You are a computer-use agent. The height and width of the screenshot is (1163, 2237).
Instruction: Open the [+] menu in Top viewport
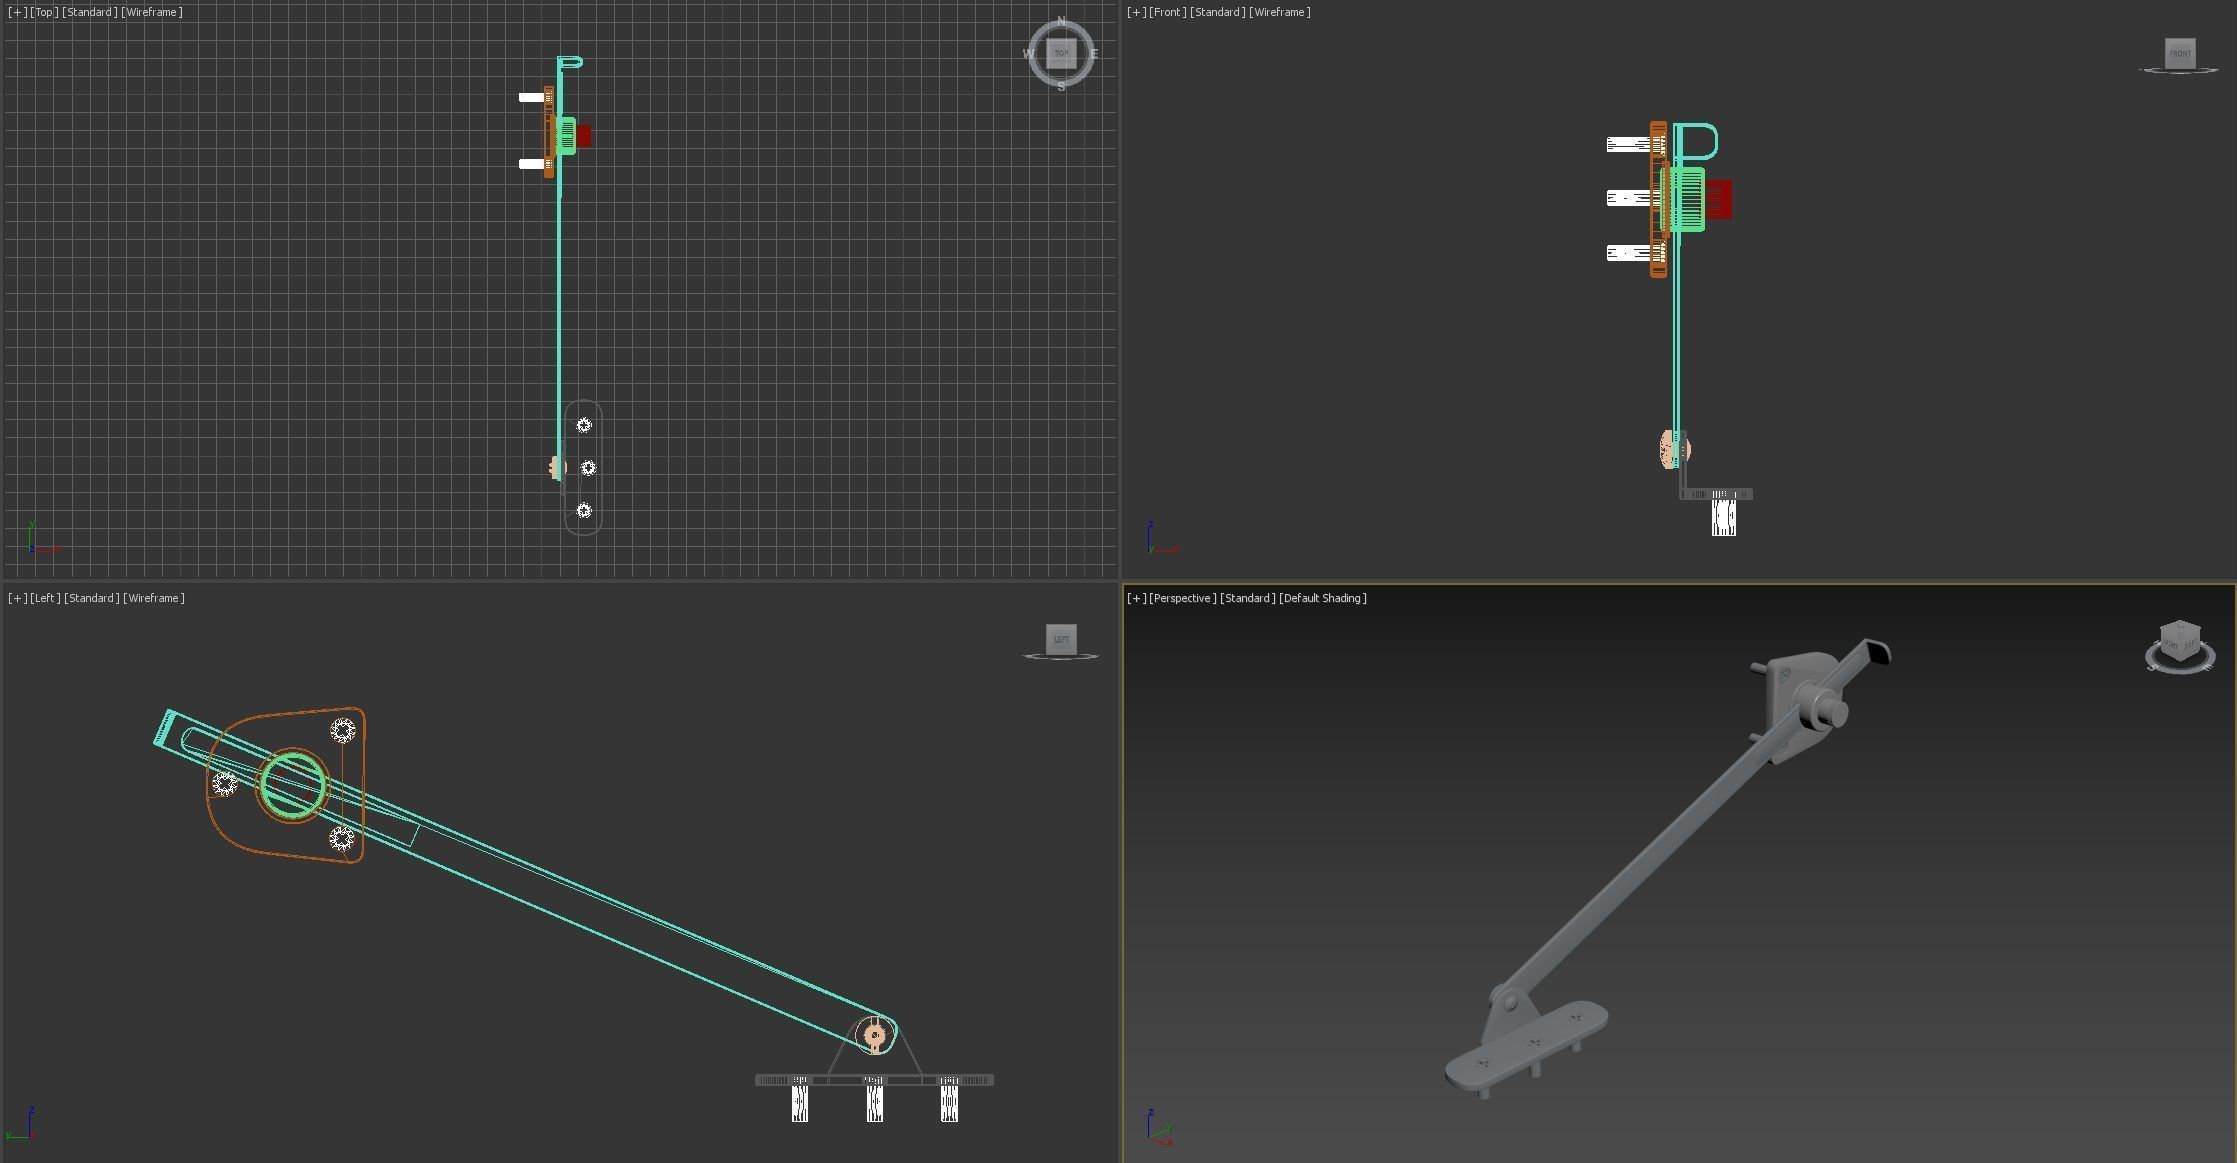coord(17,12)
